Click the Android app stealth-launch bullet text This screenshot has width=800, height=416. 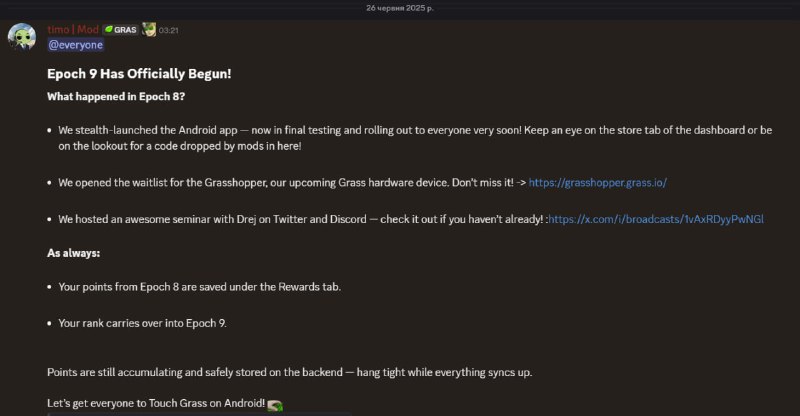coord(415,138)
